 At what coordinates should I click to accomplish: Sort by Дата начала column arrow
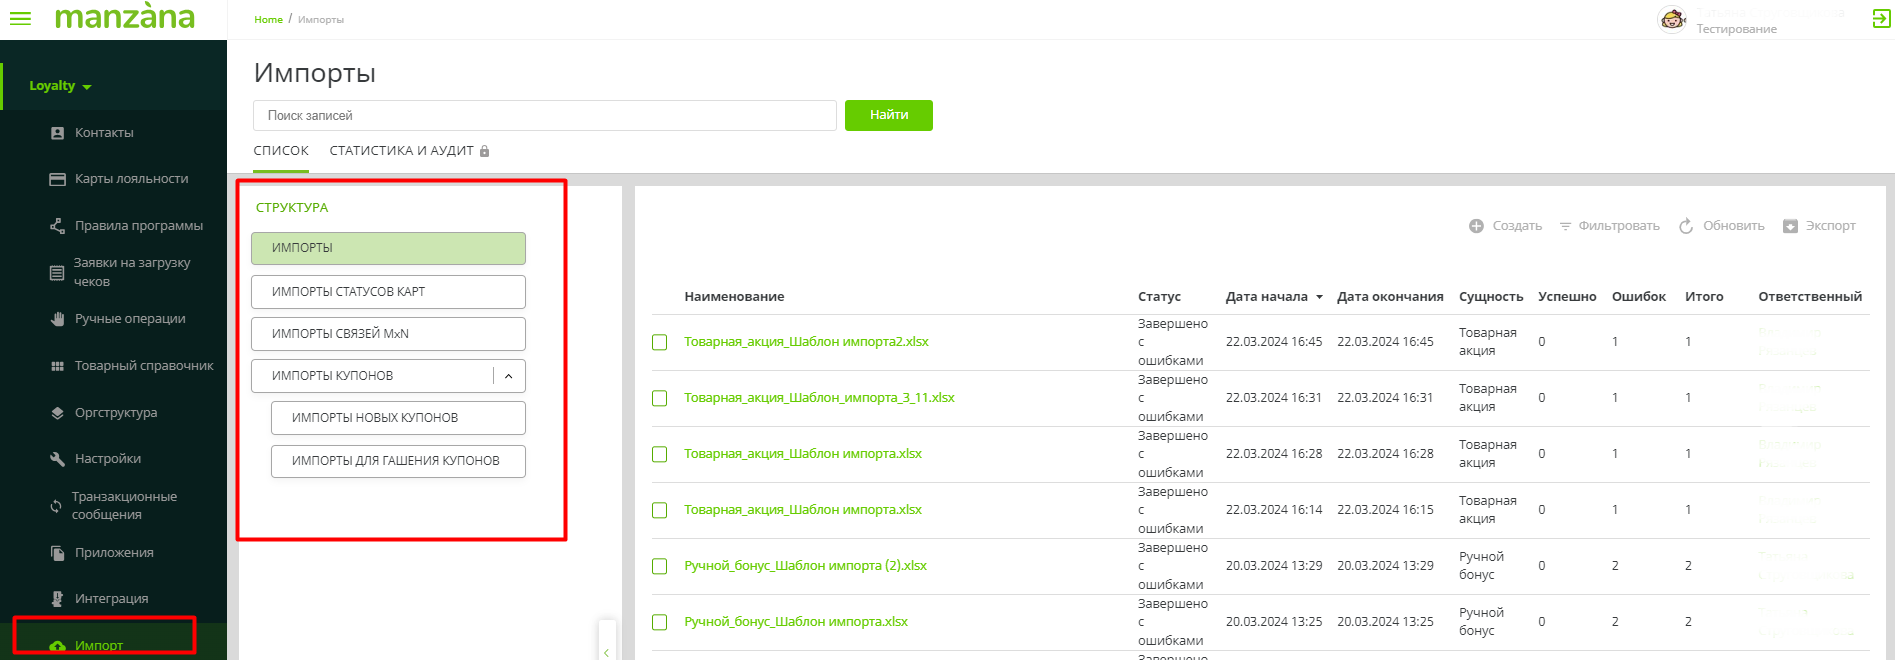[x=1319, y=297]
